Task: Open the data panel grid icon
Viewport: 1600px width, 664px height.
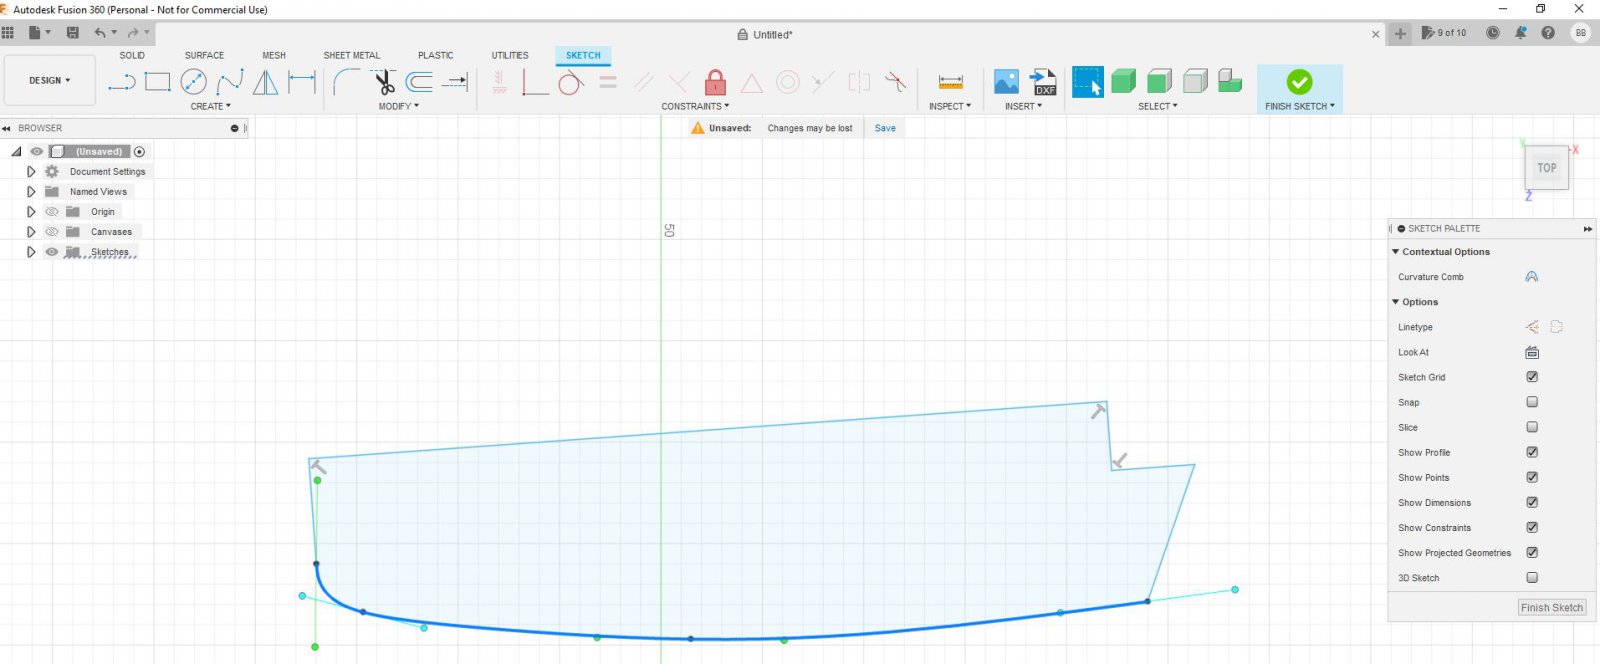Action: coord(8,33)
